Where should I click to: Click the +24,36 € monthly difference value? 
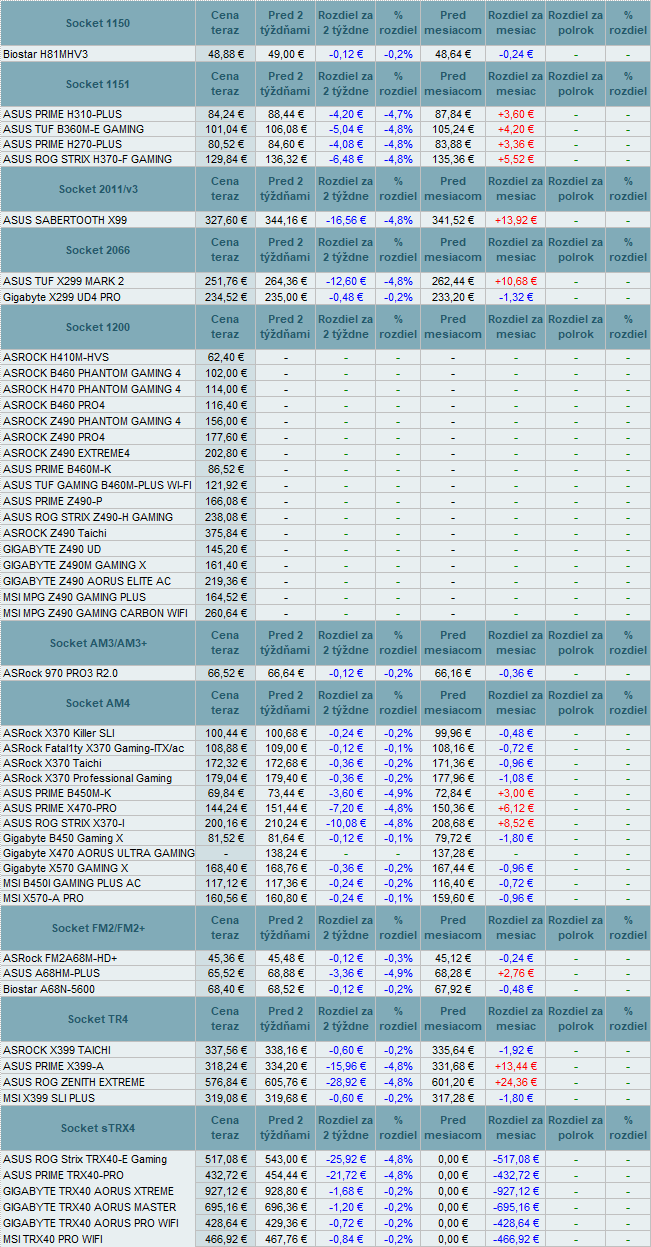tap(515, 1082)
